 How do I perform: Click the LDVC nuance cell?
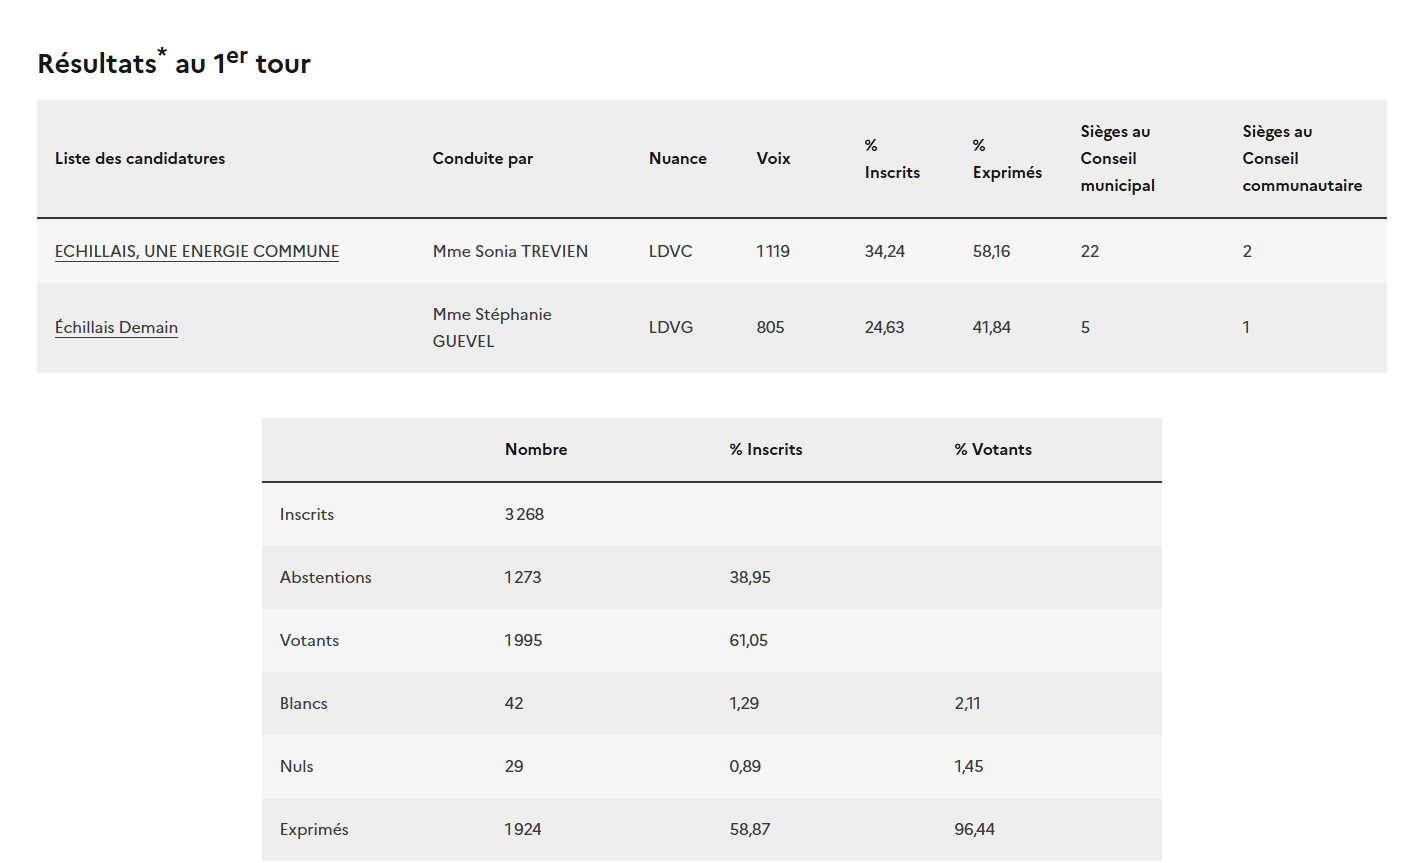point(670,251)
